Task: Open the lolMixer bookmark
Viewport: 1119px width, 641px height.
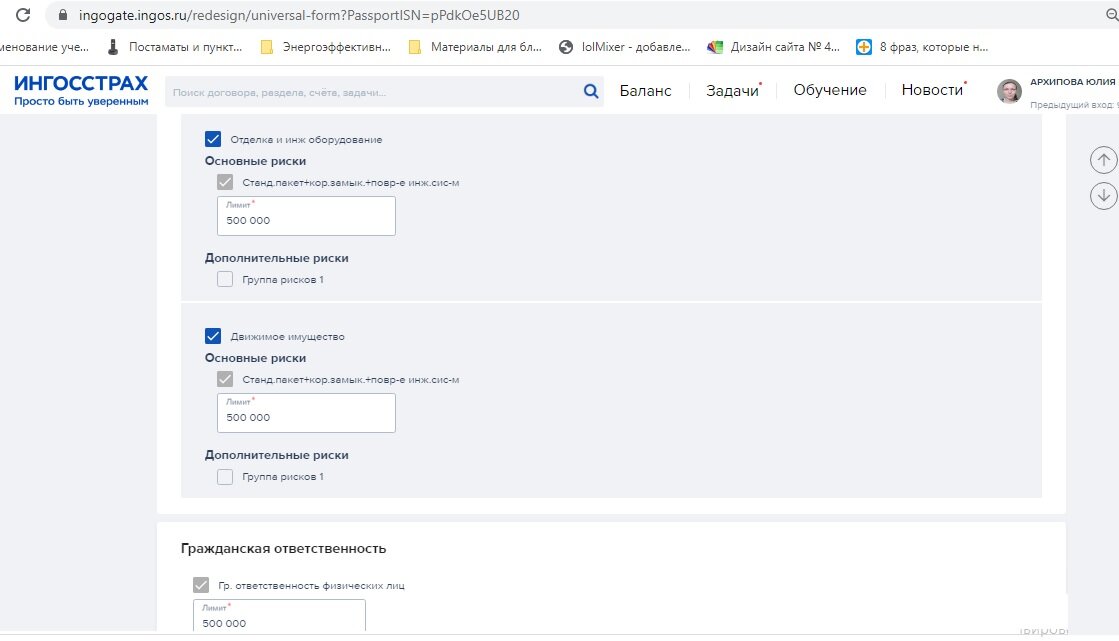Action: [625, 47]
